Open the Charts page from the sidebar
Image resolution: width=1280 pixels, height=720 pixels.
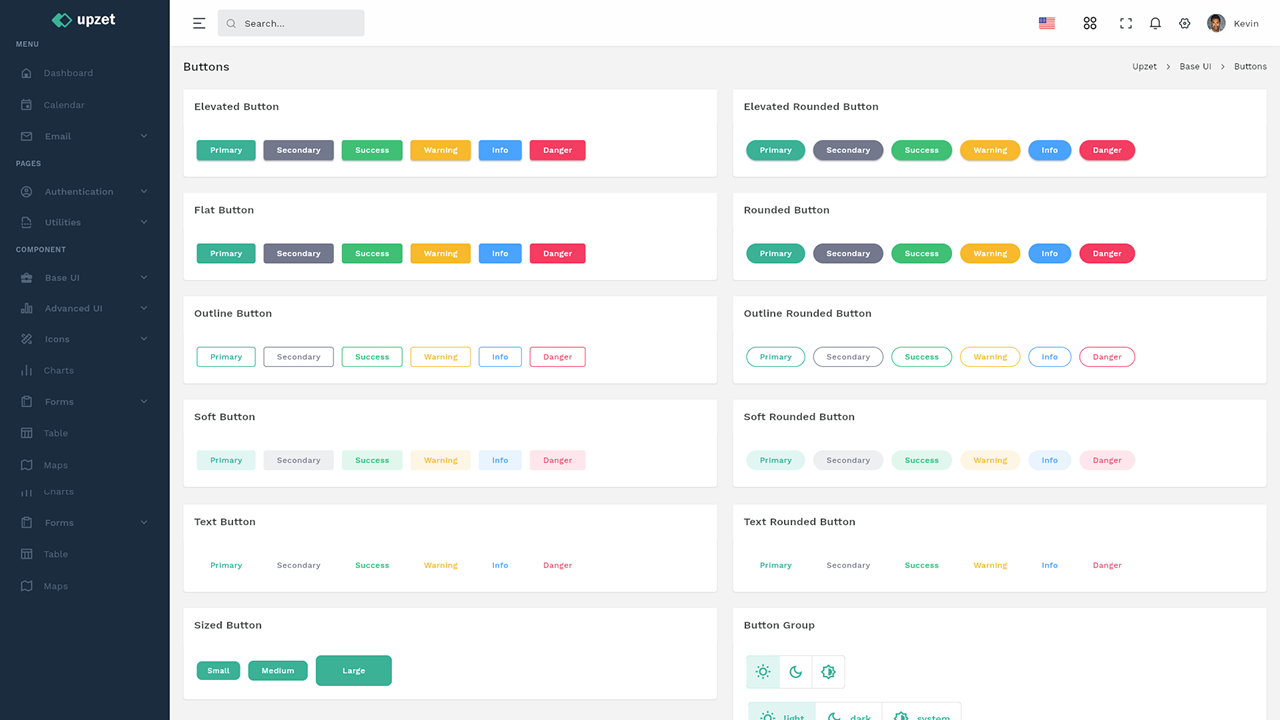pos(60,370)
